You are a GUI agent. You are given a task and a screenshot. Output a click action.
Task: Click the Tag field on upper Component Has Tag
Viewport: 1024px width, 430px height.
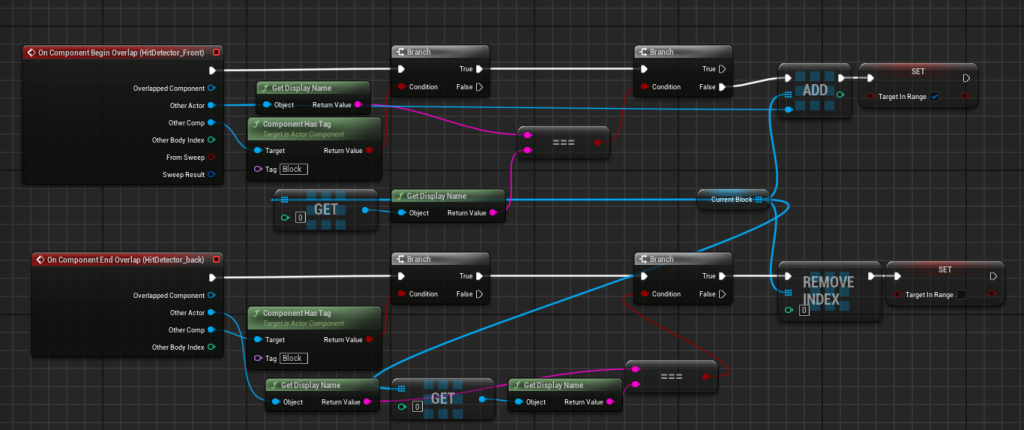[293, 169]
